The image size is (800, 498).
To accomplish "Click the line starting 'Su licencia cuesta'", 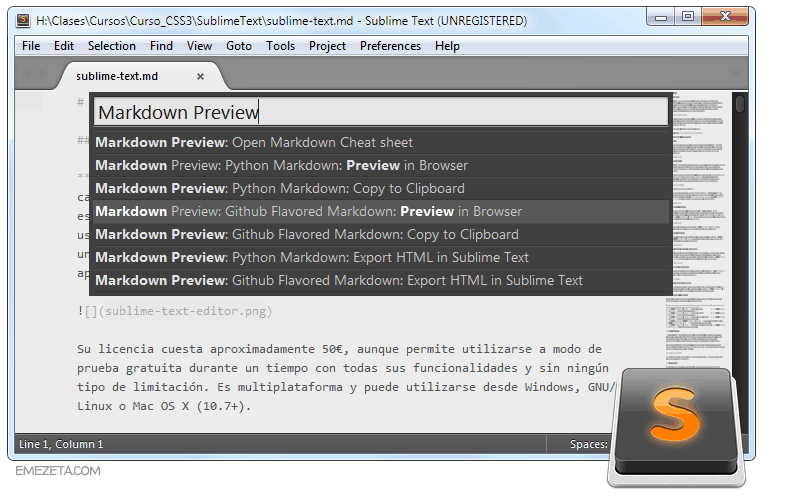I will [339, 349].
